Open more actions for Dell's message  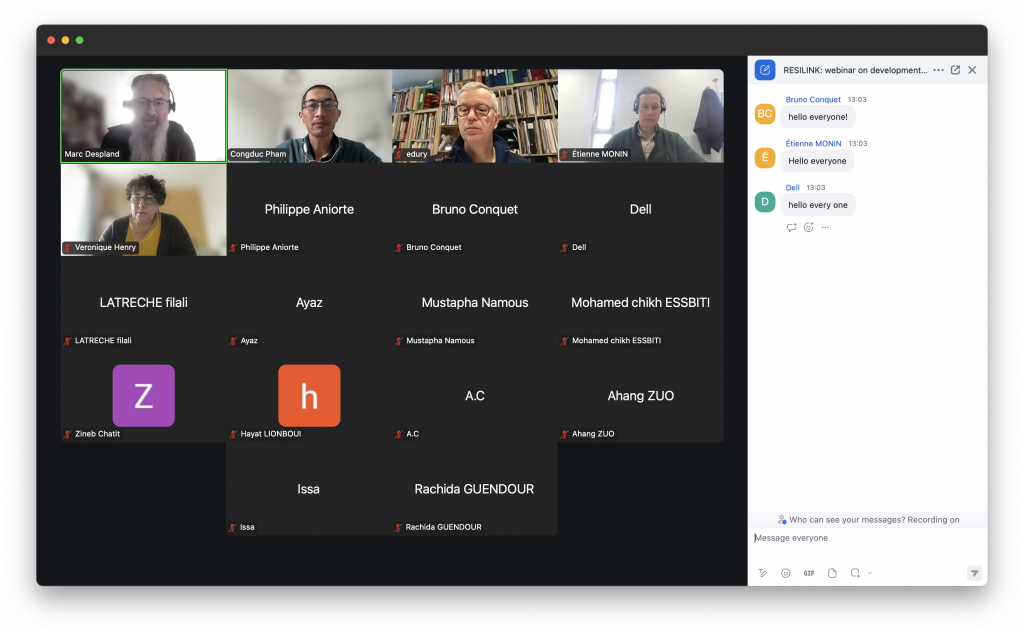(825, 227)
